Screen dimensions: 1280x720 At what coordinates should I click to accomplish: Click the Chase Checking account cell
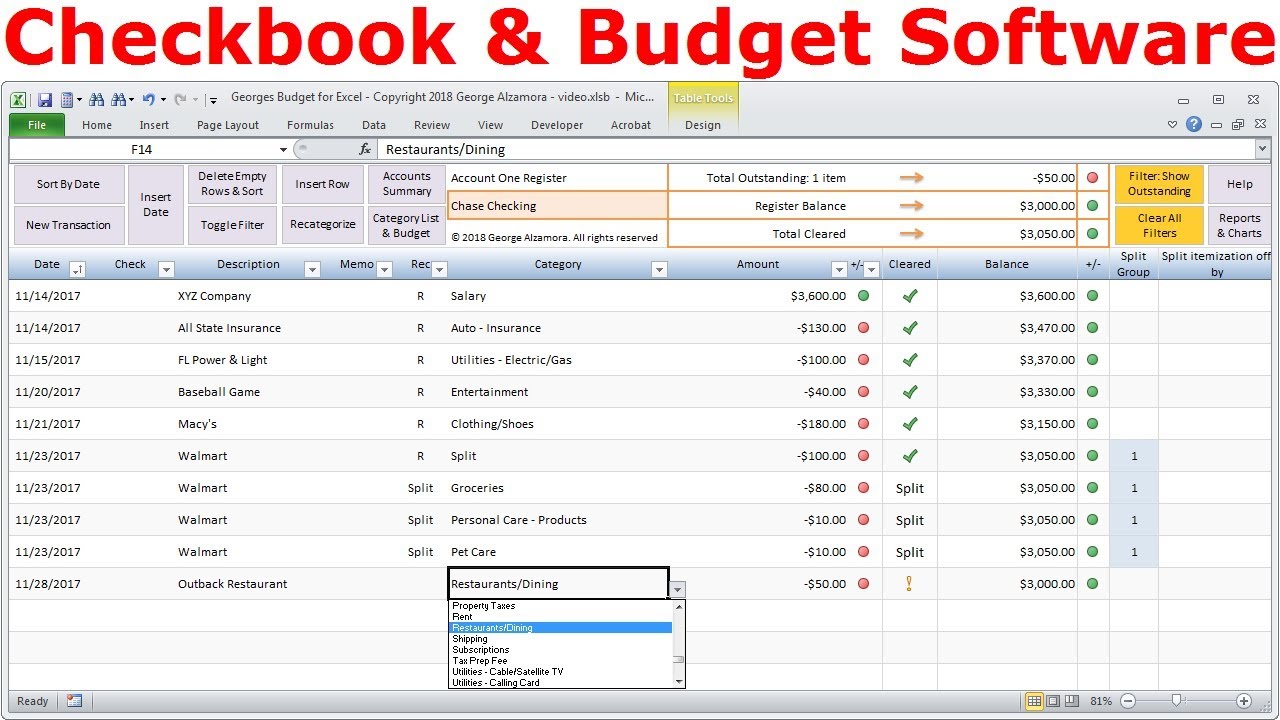click(557, 206)
